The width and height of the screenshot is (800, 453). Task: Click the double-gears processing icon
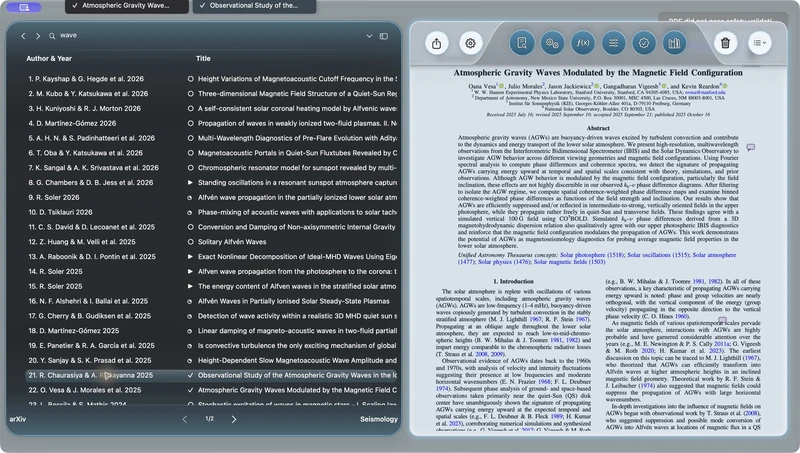[552, 43]
